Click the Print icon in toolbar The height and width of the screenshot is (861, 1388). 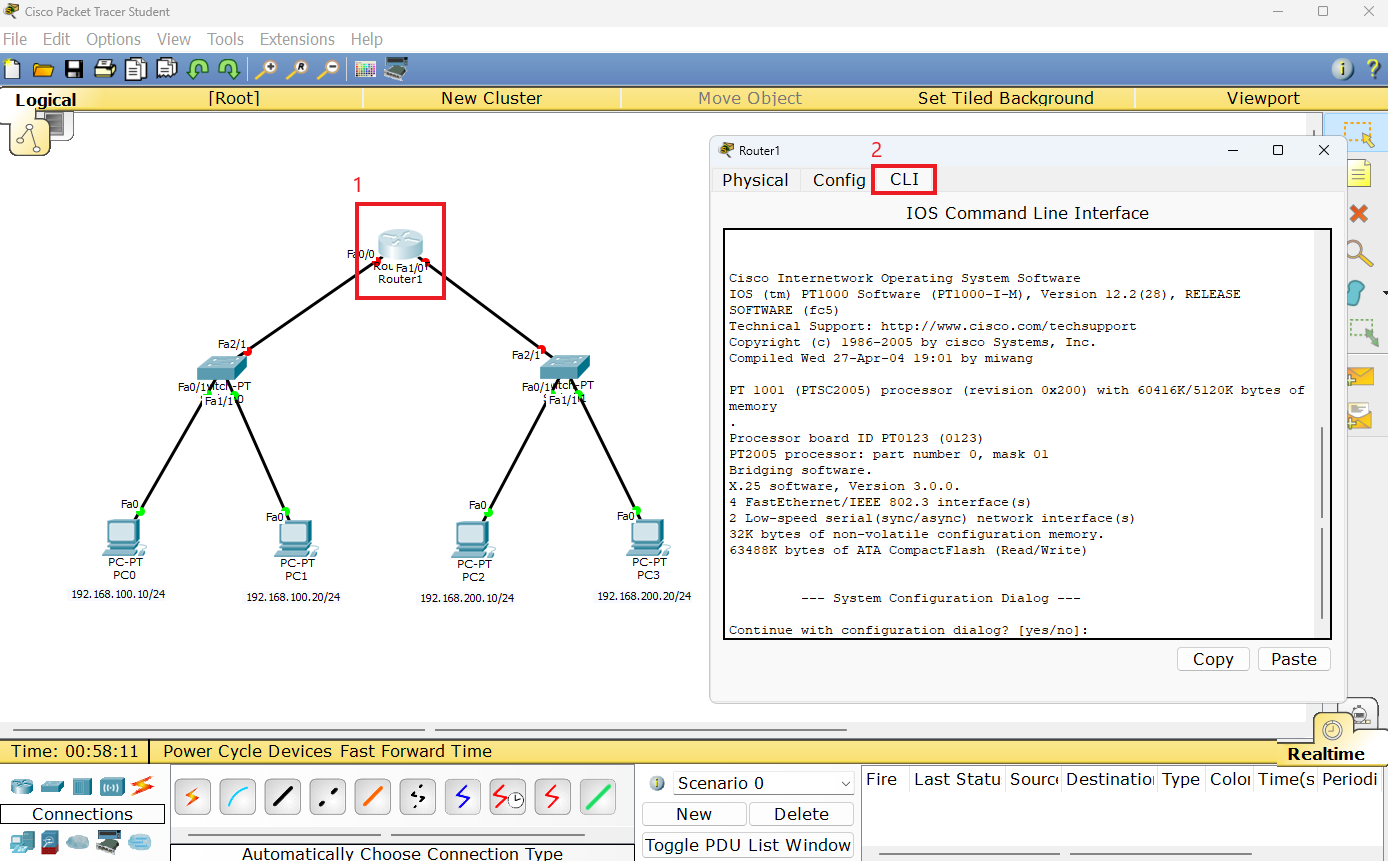[x=105, y=69]
